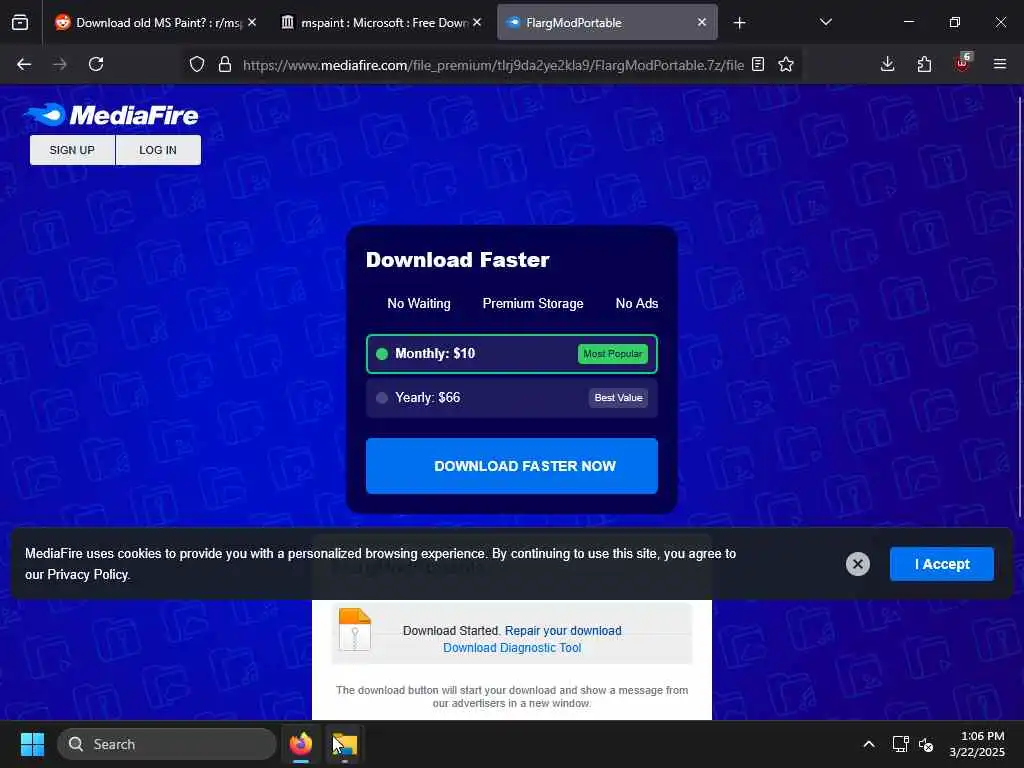Click the 7z file icon
1024x768 pixels.
coord(355,630)
